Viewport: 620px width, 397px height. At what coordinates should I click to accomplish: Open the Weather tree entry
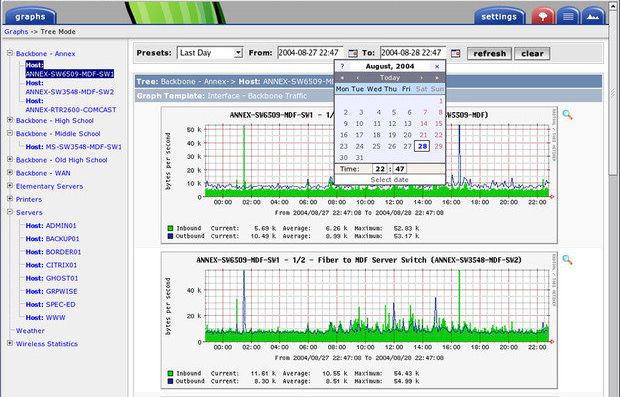(30, 331)
